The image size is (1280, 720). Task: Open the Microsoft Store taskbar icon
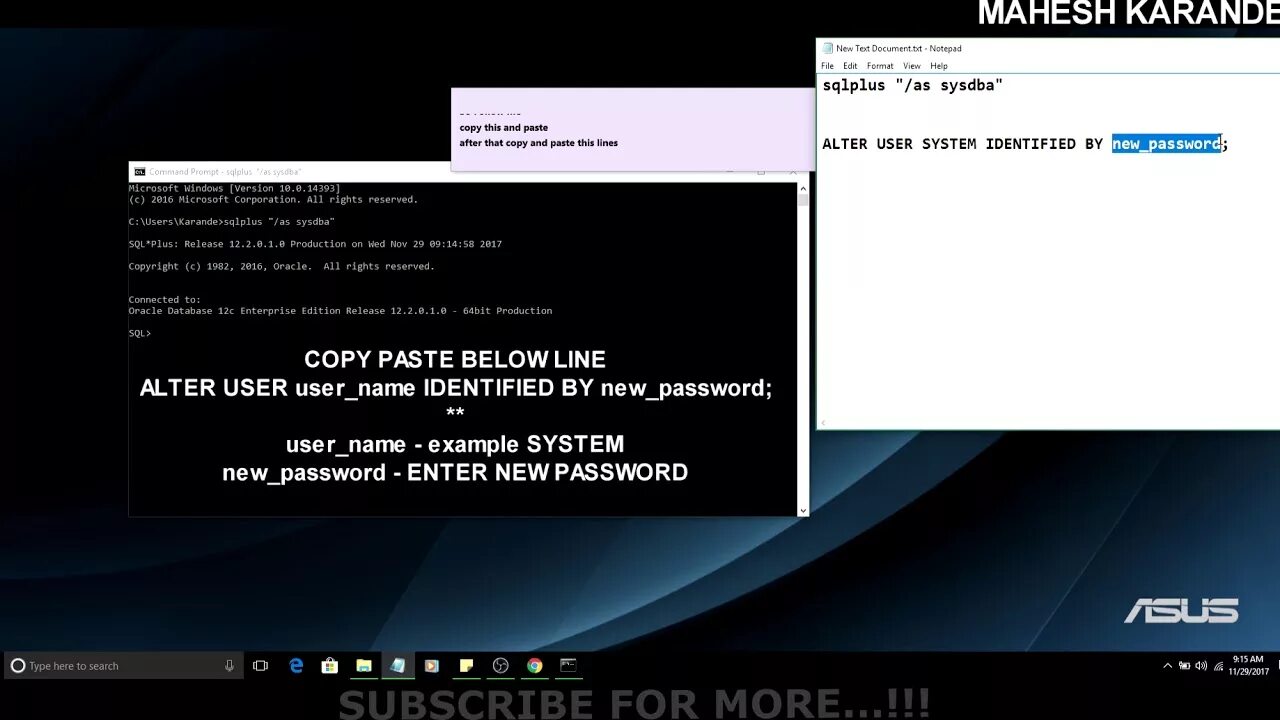(329, 666)
